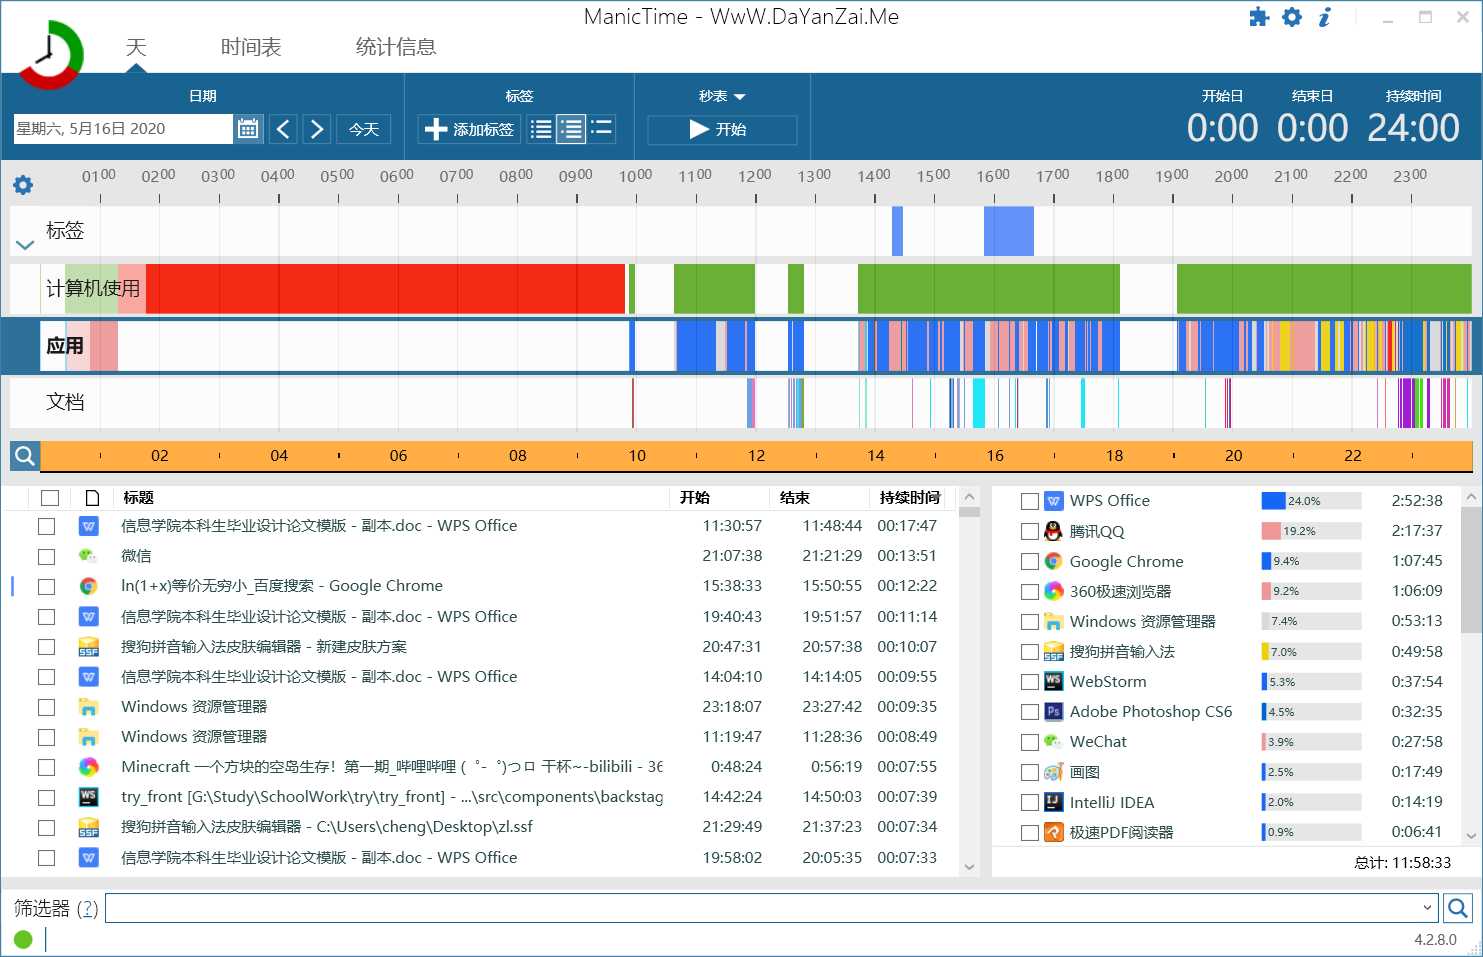The width and height of the screenshot is (1483, 957).
Task: Check the ln(1+x) Google Chrome row checkbox
Action: [x=46, y=586]
